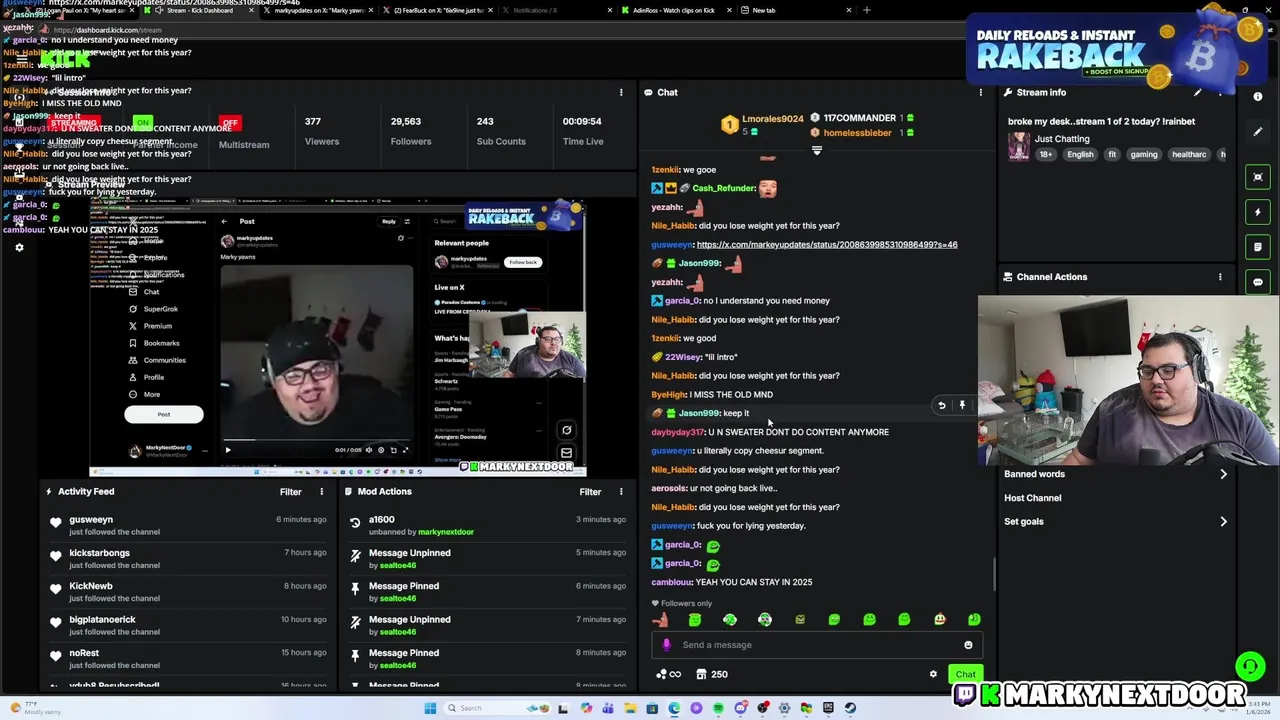Click the Cash_Refunder username in chat
1280x720 pixels.
click(x=723, y=188)
